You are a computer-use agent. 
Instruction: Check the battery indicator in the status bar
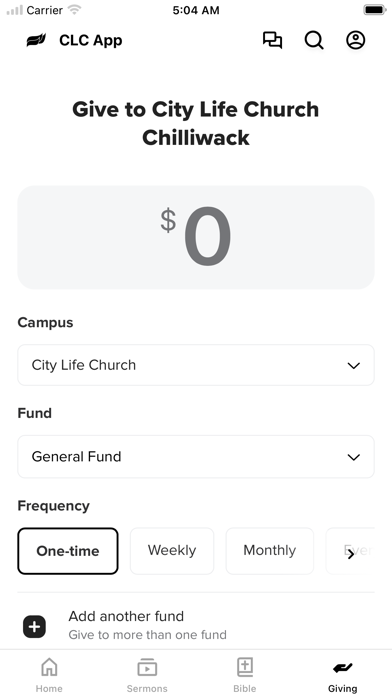[x=375, y=10]
